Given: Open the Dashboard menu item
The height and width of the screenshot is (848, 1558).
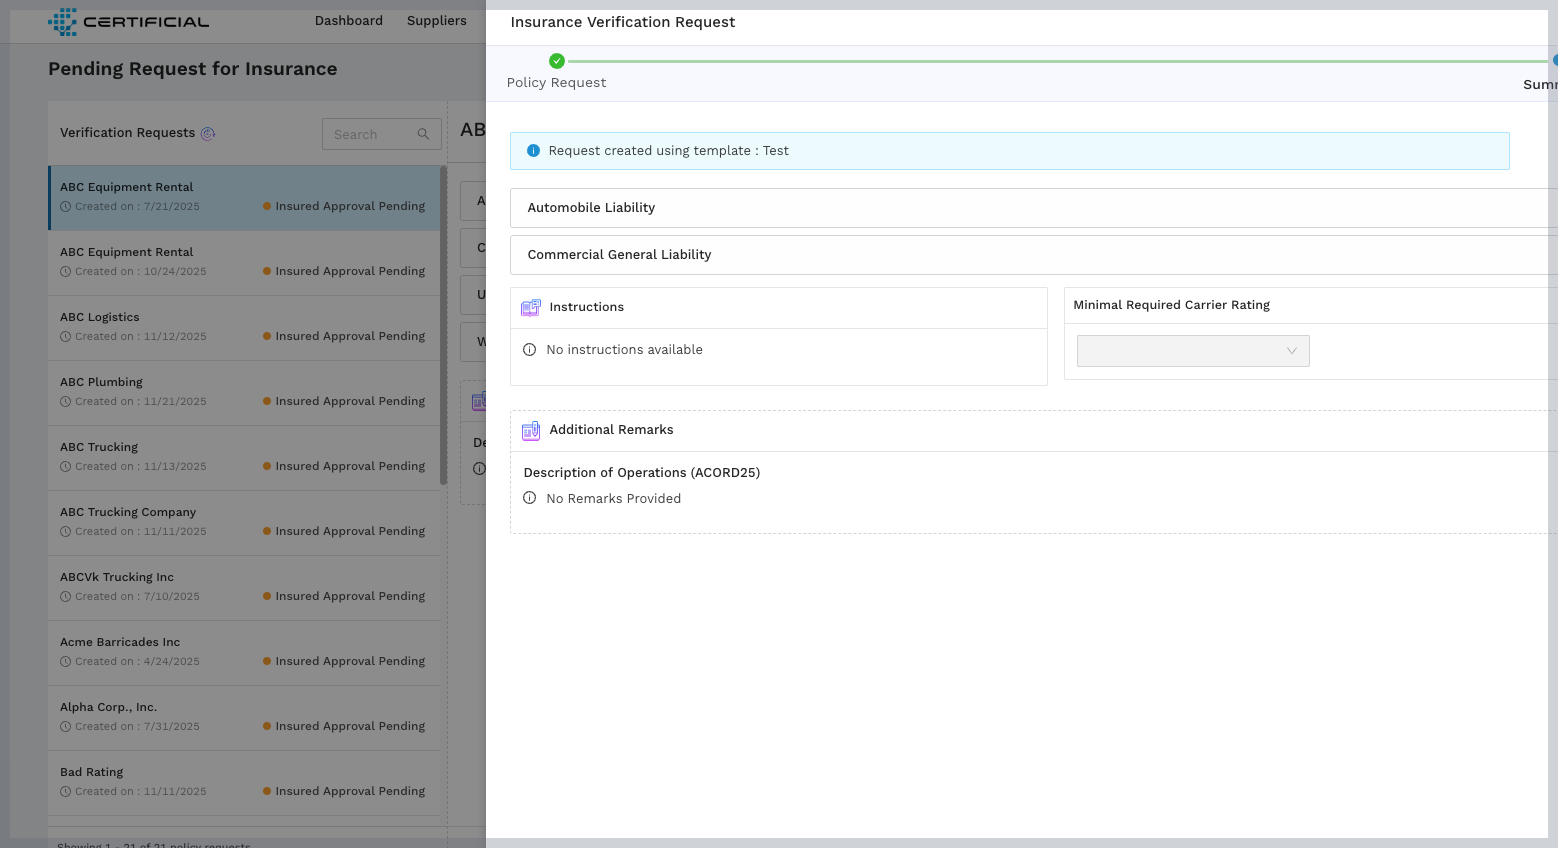Looking at the screenshot, I should coord(349,21).
